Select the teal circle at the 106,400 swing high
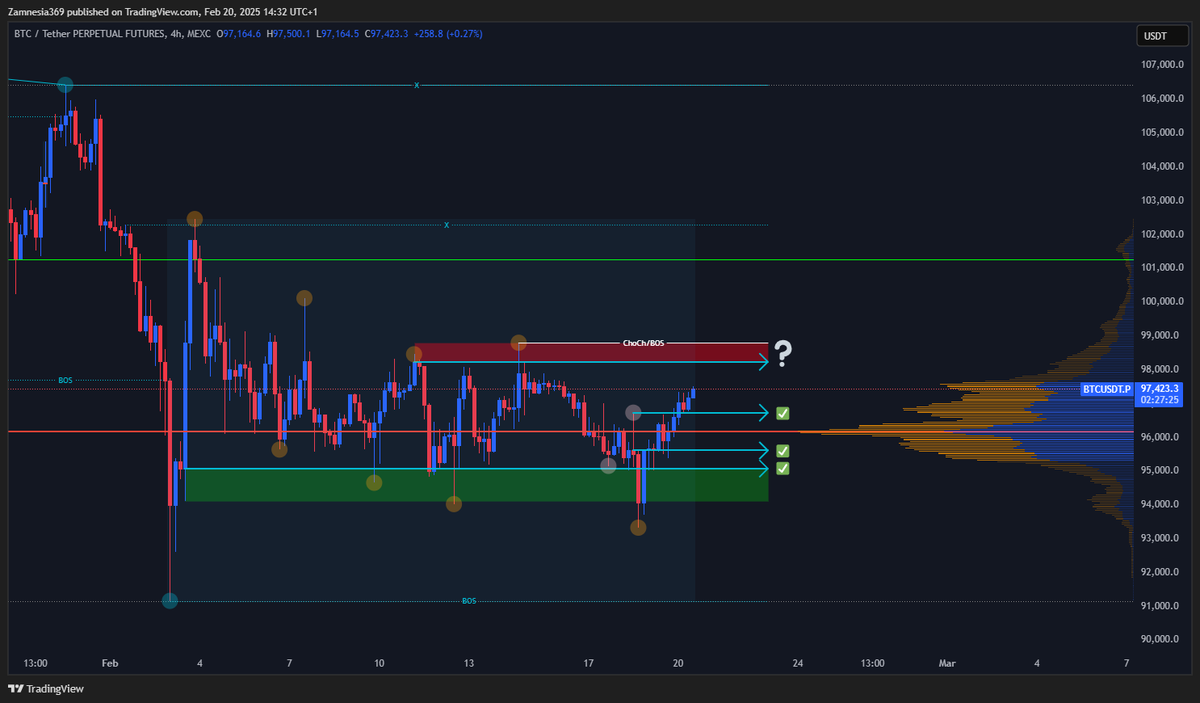The width and height of the screenshot is (1200, 703). [65, 86]
